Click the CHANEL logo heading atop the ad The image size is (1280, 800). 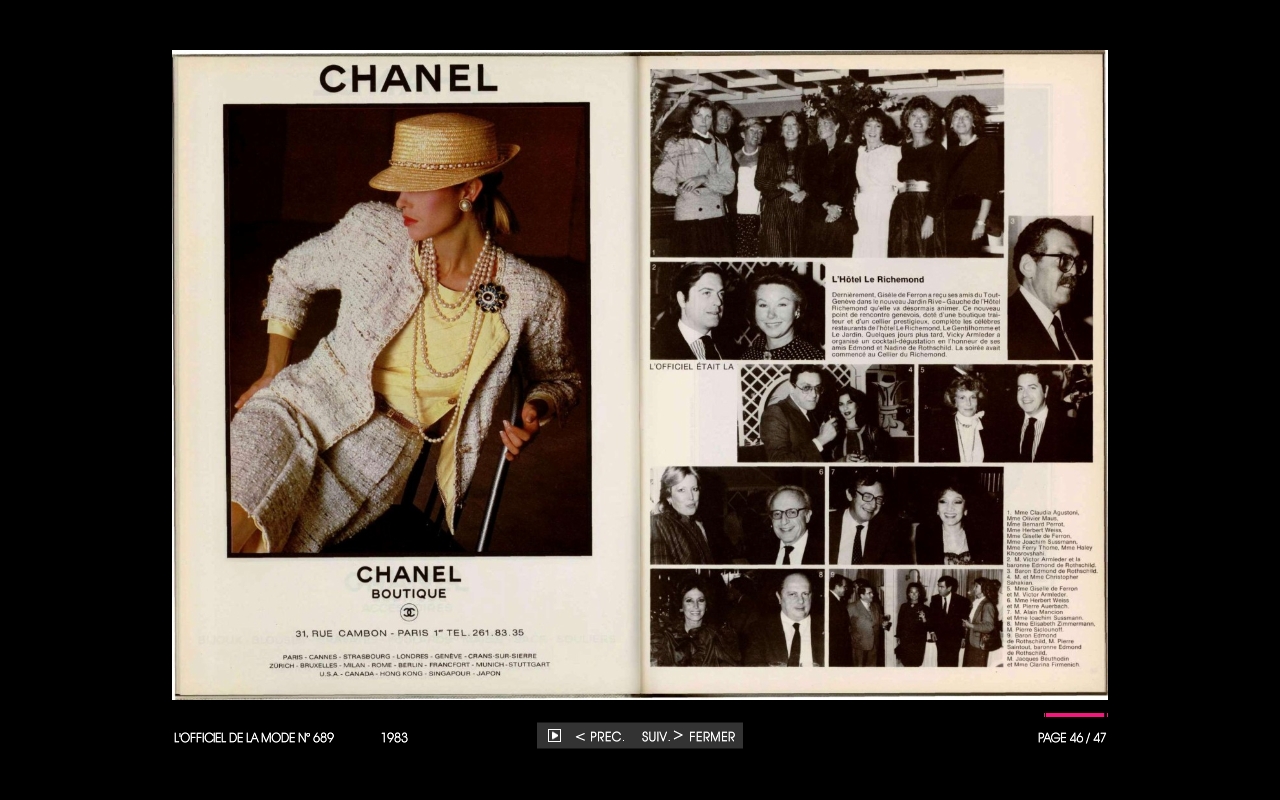point(408,79)
